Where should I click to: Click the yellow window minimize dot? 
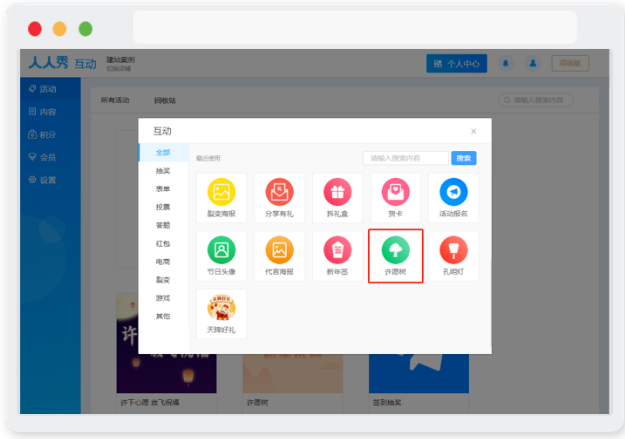tap(60, 29)
